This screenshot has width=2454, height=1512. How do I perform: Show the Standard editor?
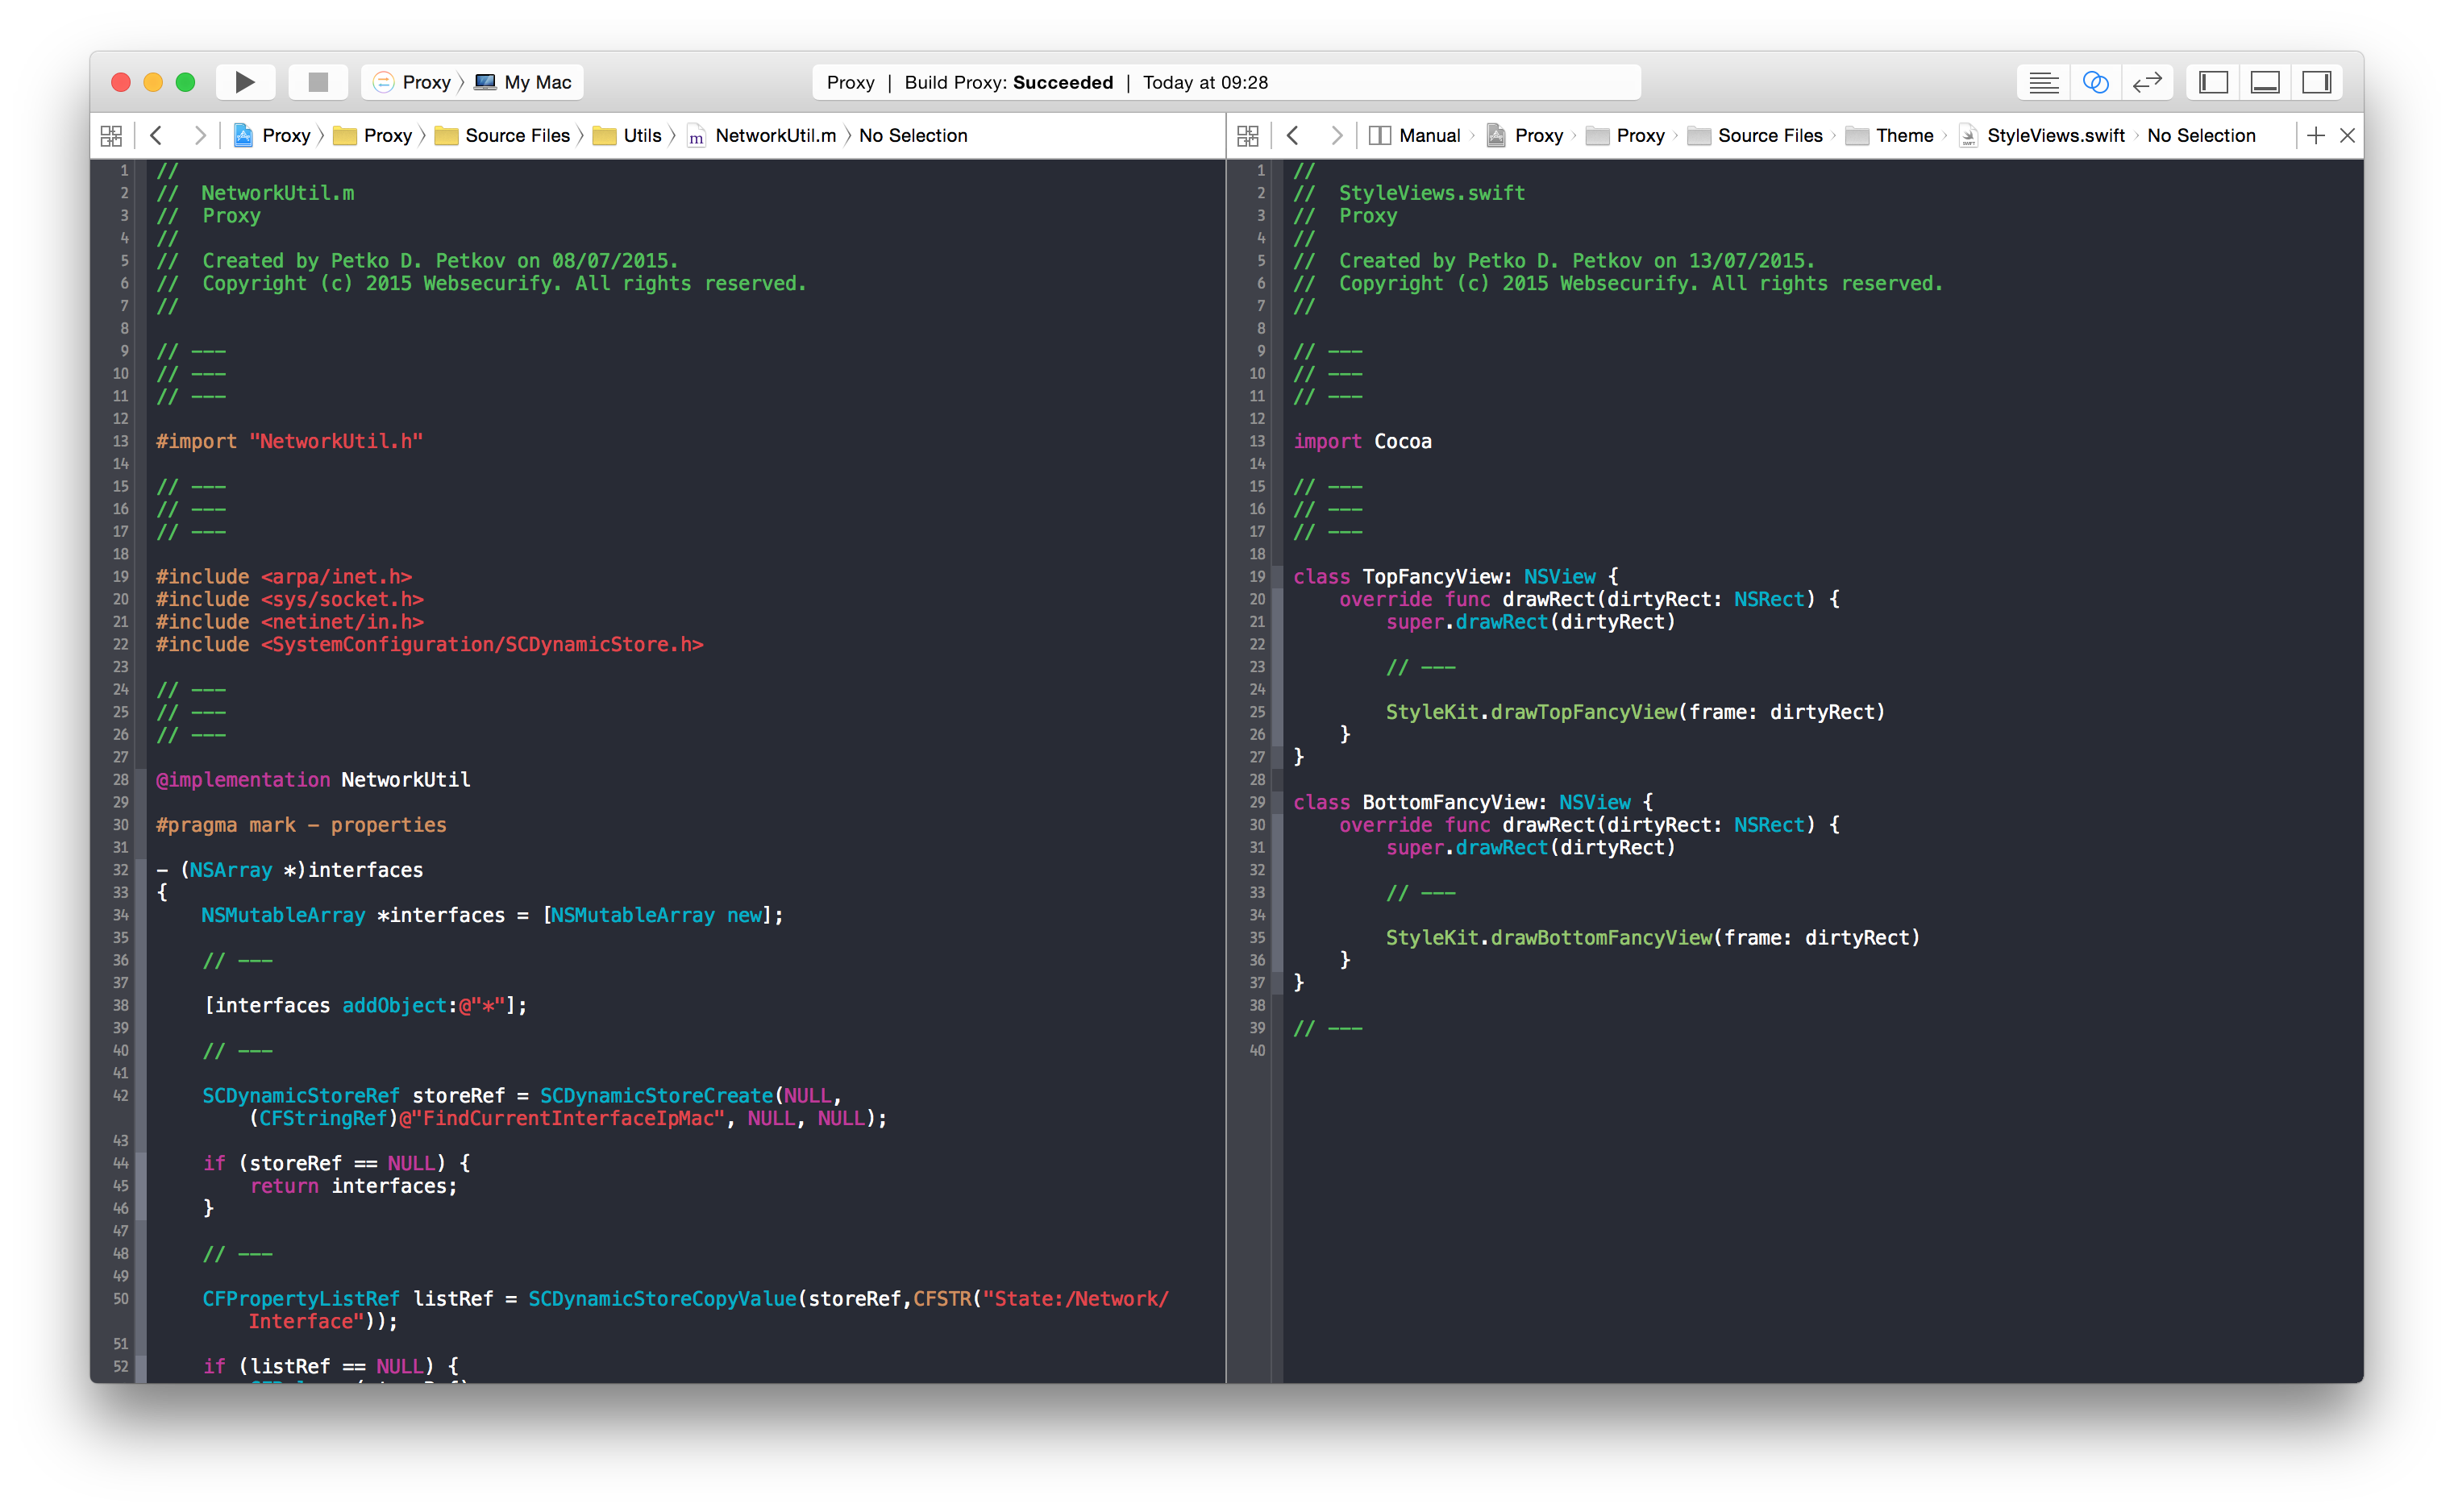coord(2043,82)
